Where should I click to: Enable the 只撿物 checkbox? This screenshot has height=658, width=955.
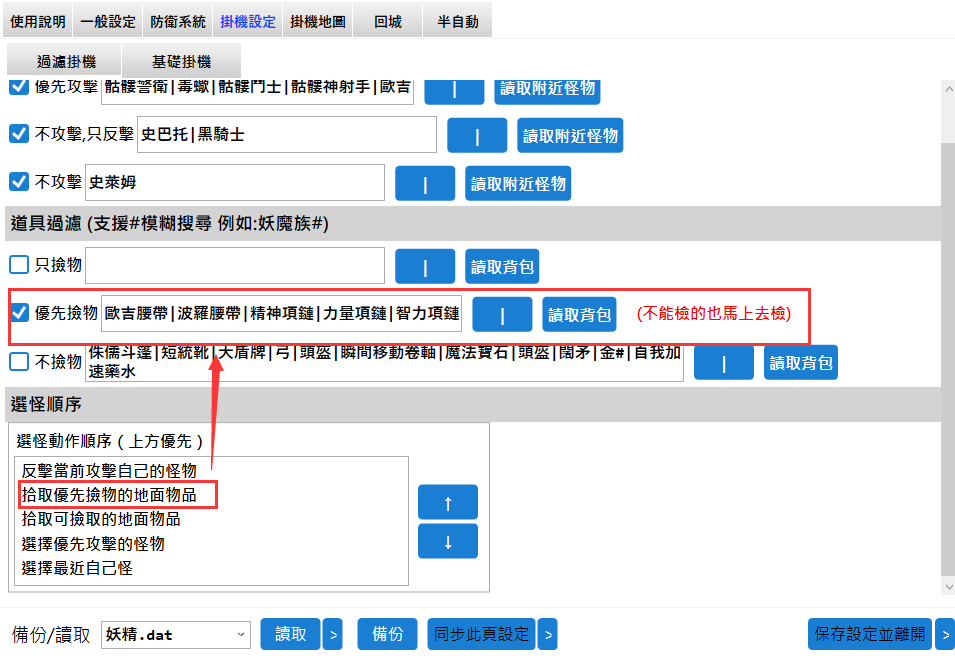[x=19, y=266]
